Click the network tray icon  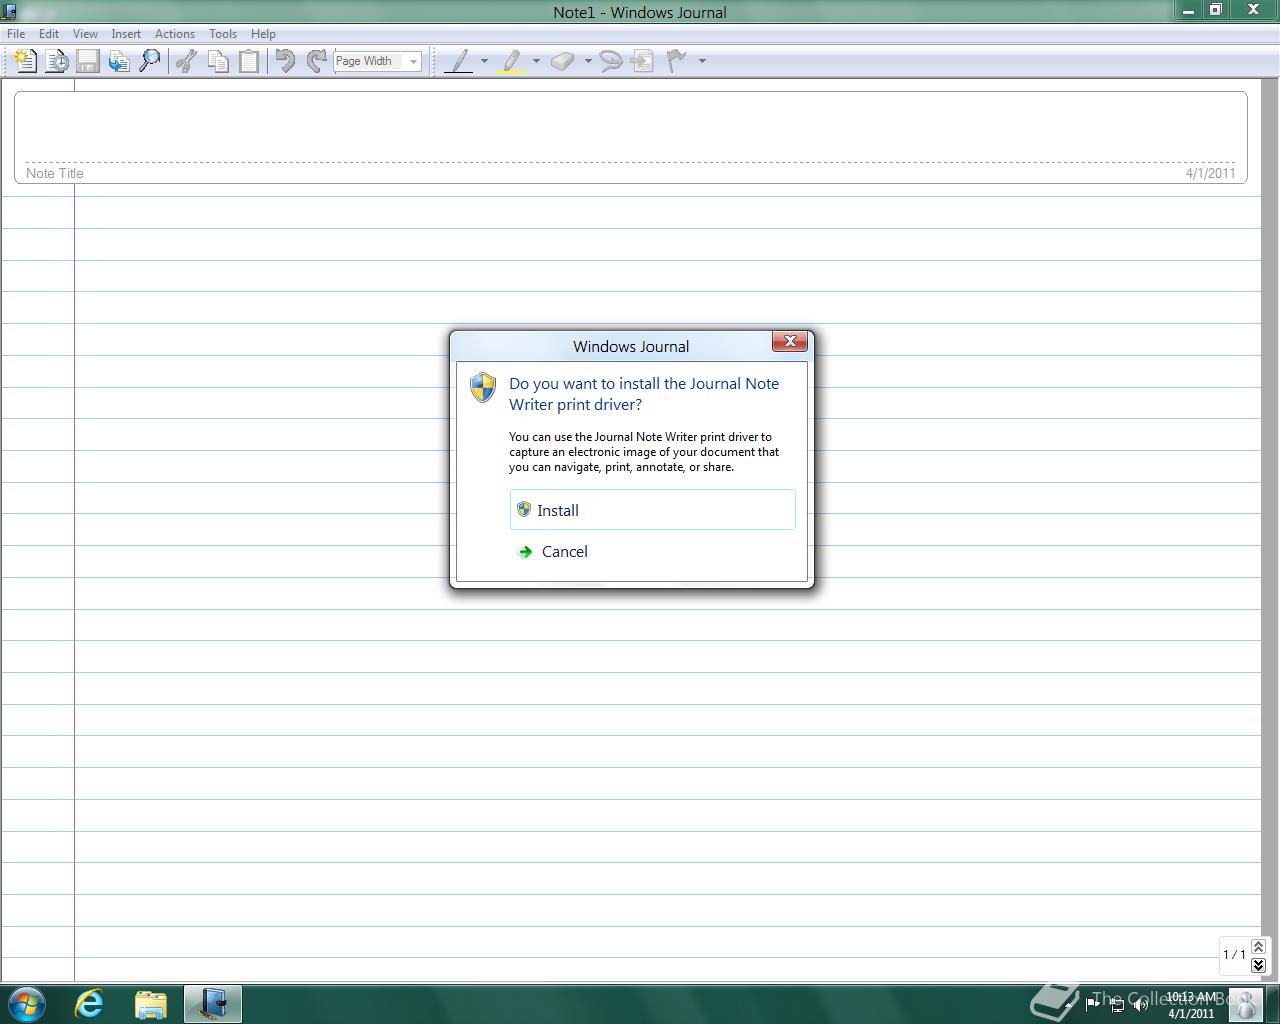[1117, 1005]
